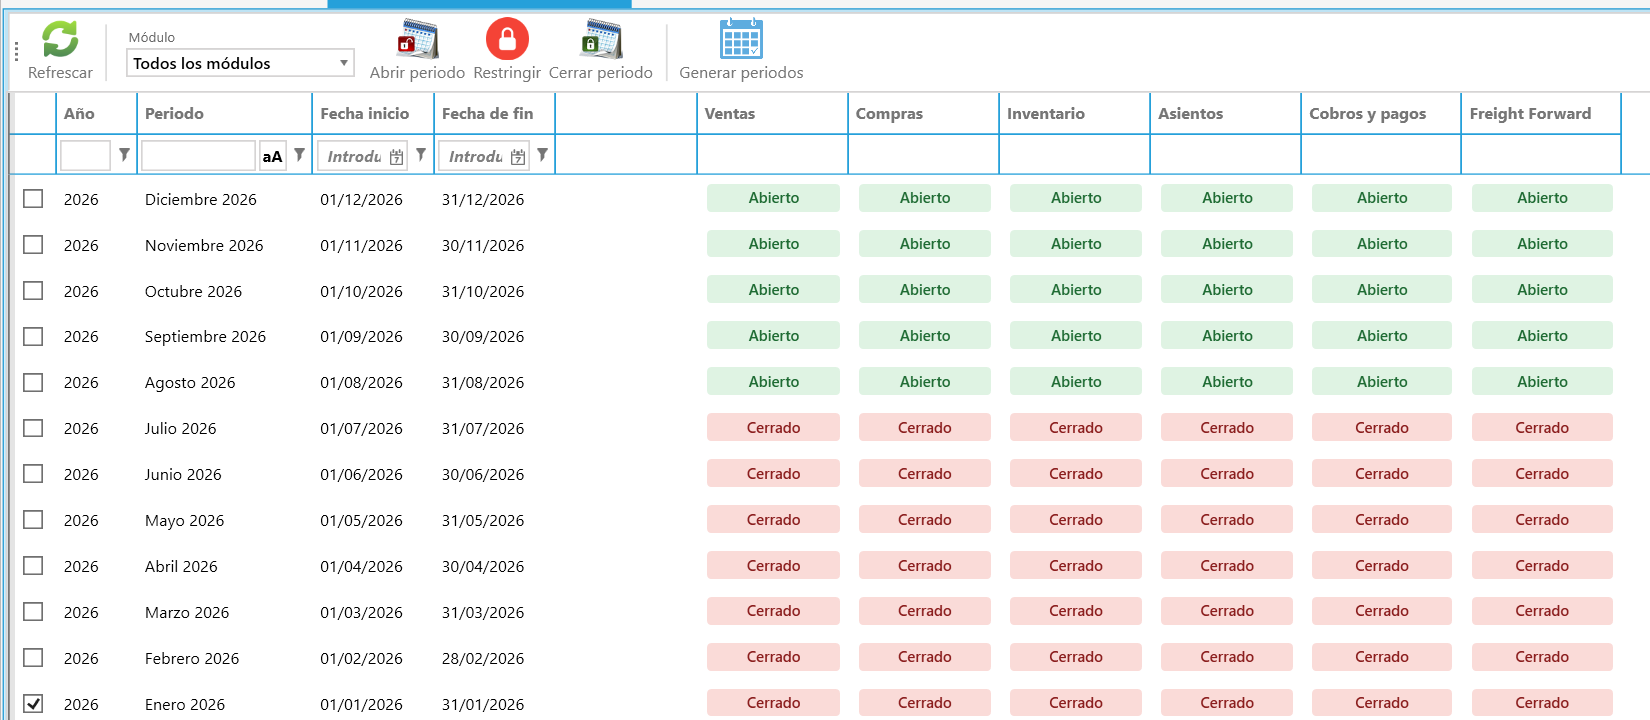1650x720 pixels.
Task: Expand the Módulo dropdown
Action: (x=343, y=63)
